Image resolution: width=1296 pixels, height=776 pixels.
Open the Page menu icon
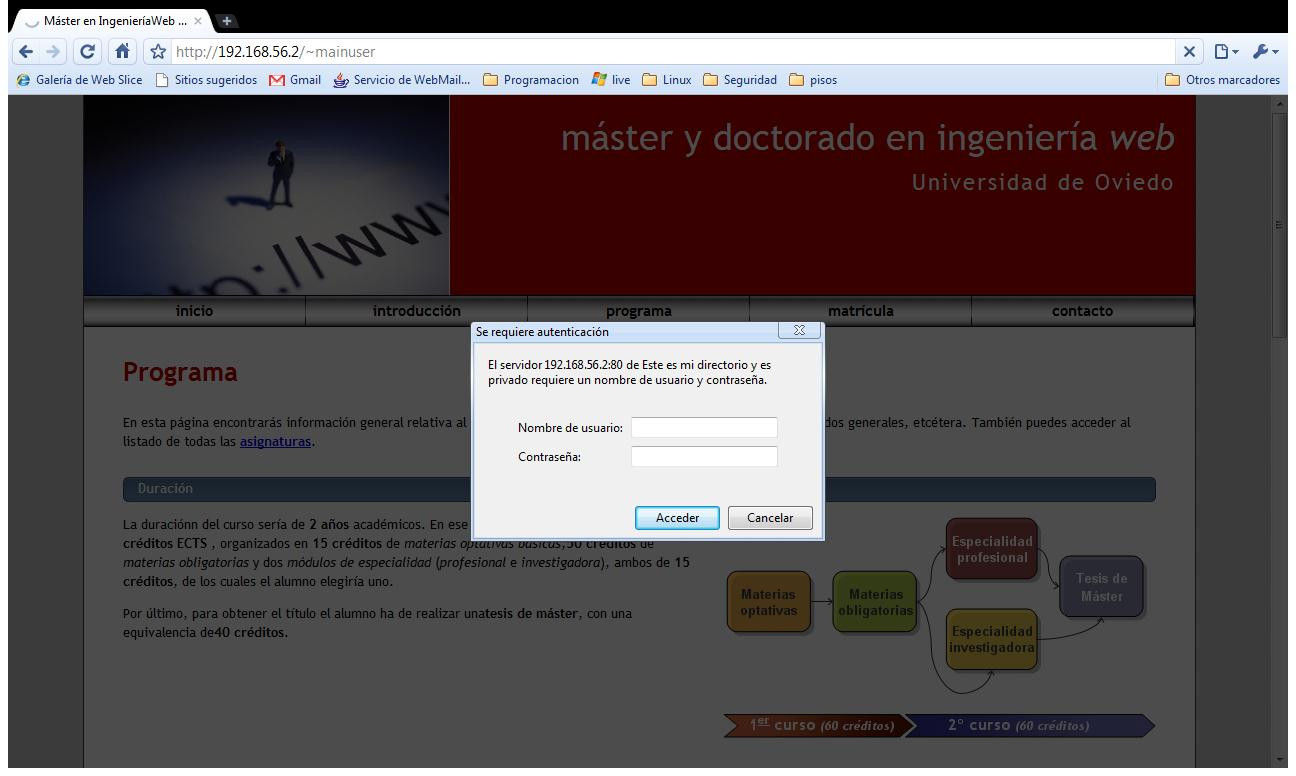(x=1226, y=52)
